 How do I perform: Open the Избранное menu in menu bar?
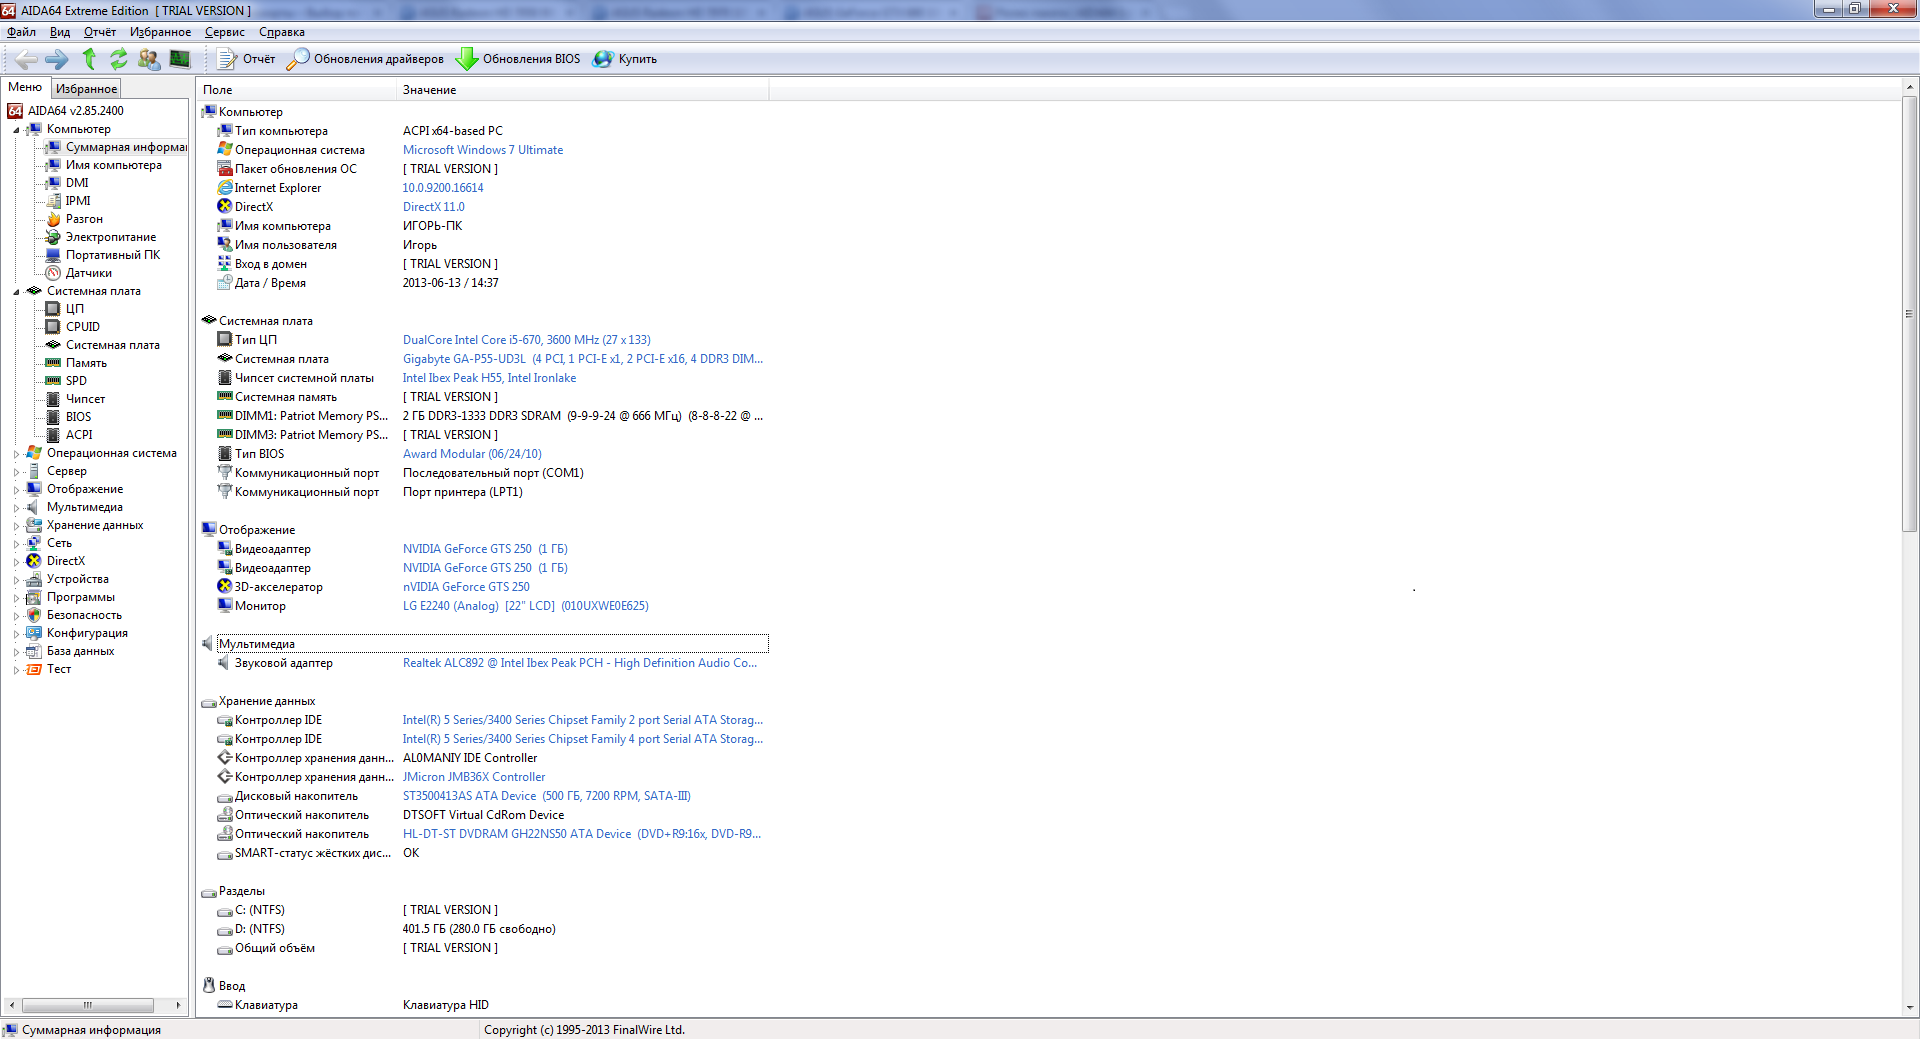click(160, 32)
